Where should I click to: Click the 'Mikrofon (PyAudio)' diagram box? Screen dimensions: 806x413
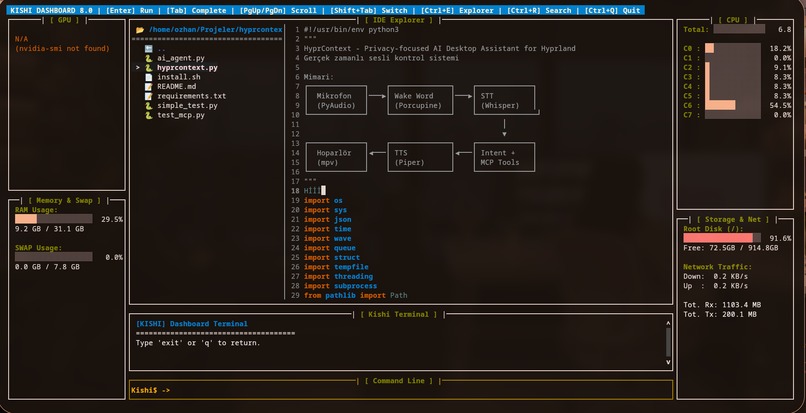pos(336,100)
